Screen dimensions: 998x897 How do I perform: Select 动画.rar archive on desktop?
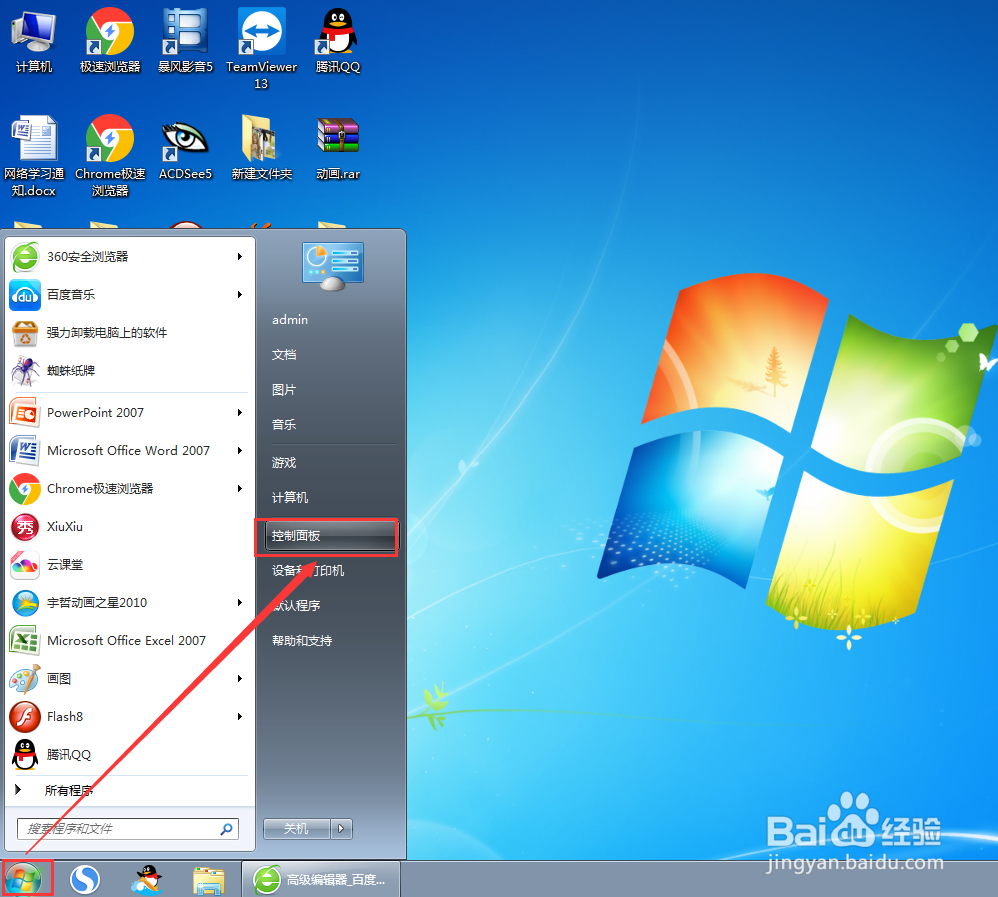[338, 149]
